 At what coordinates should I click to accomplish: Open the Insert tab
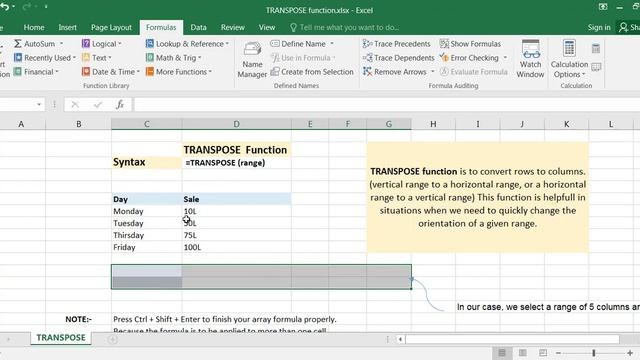click(x=67, y=27)
